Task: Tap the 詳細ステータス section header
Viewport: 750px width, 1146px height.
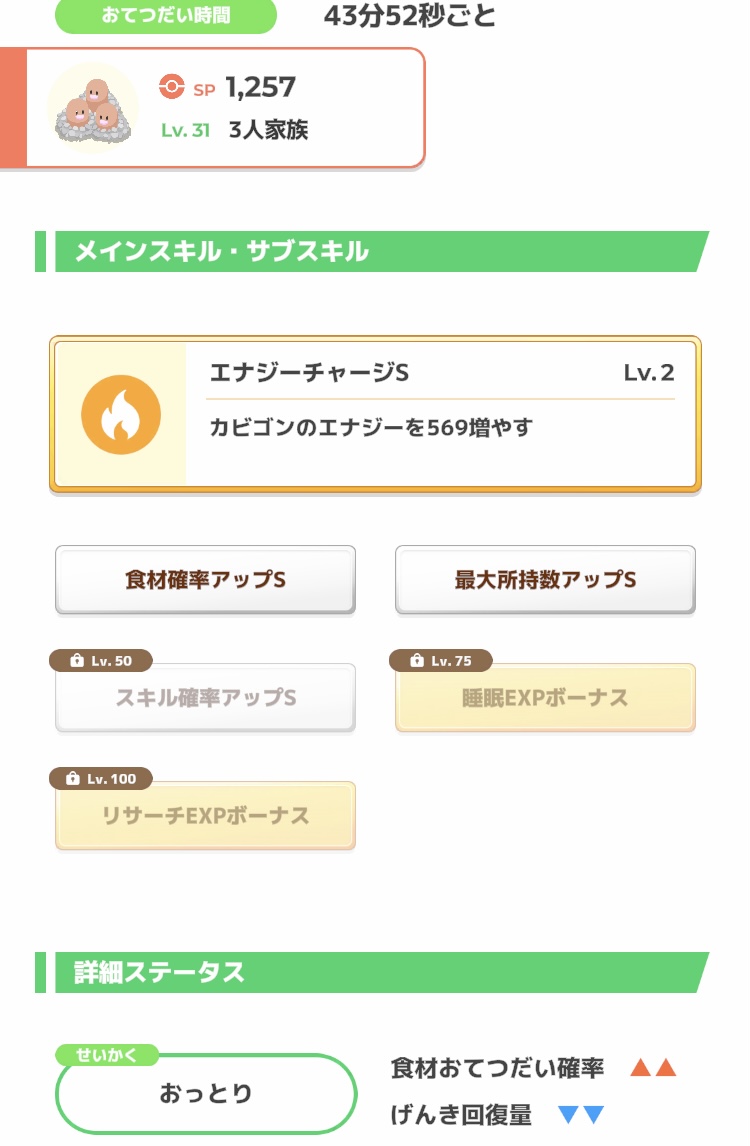Action: pyautogui.click(x=160, y=972)
